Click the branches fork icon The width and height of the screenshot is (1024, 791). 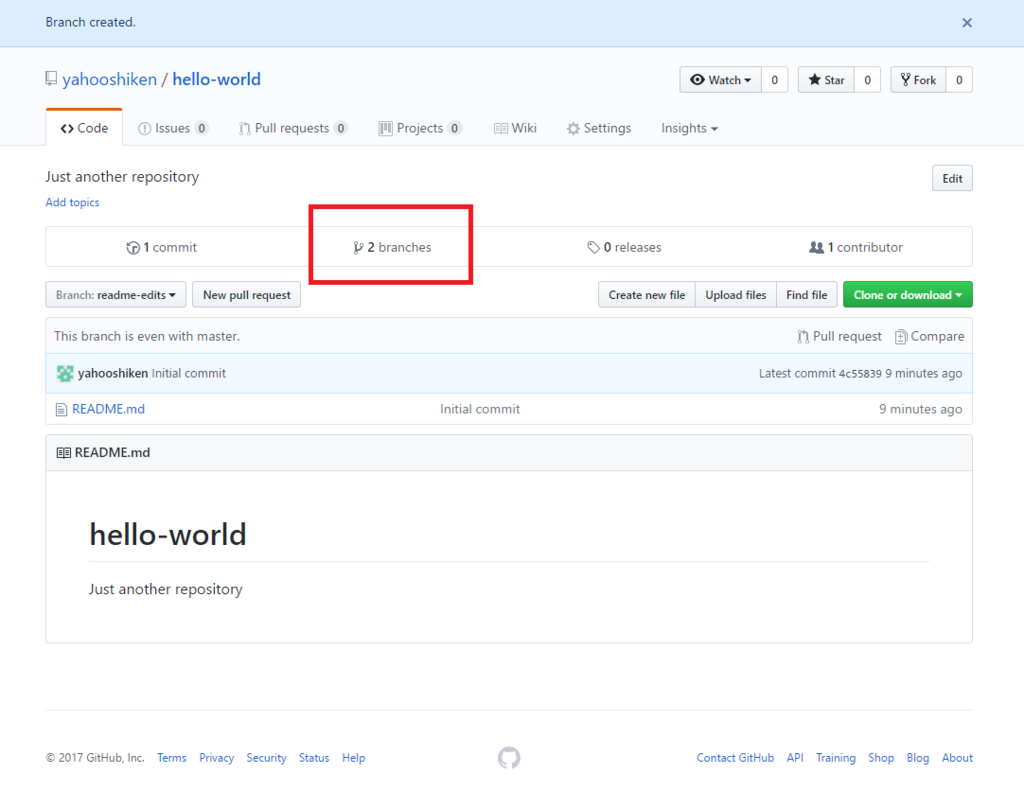point(358,248)
